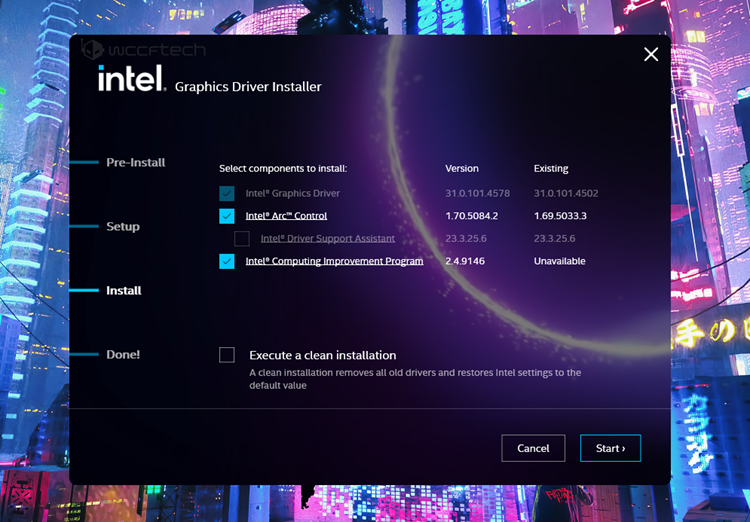The height and width of the screenshot is (522, 750).
Task: Click the Intel logo
Action: click(132, 78)
